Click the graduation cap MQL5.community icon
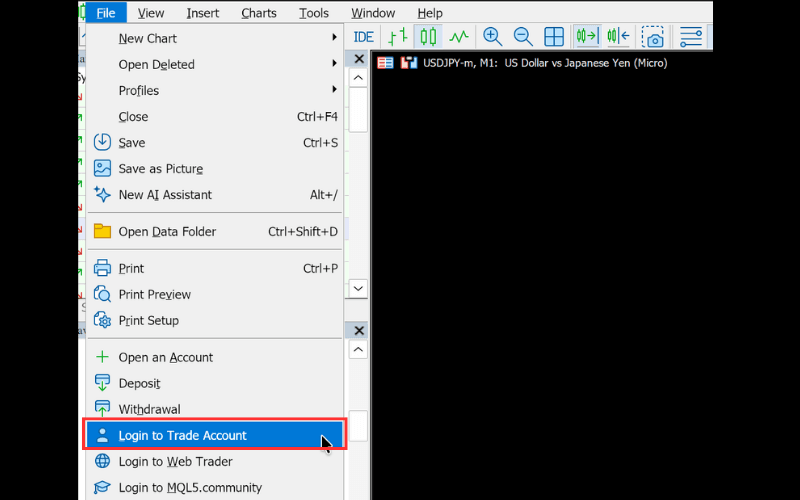Viewport: 800px width, 500px height. pos(102,487)
